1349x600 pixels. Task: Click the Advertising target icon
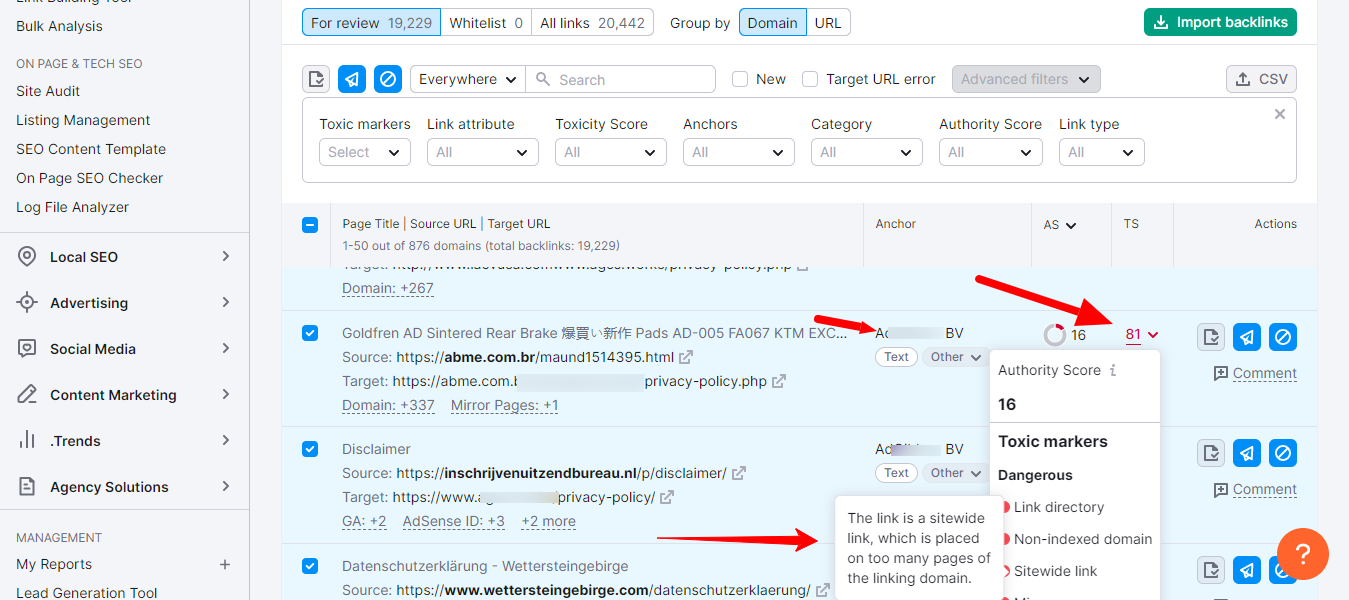click(x=28, y=303)
